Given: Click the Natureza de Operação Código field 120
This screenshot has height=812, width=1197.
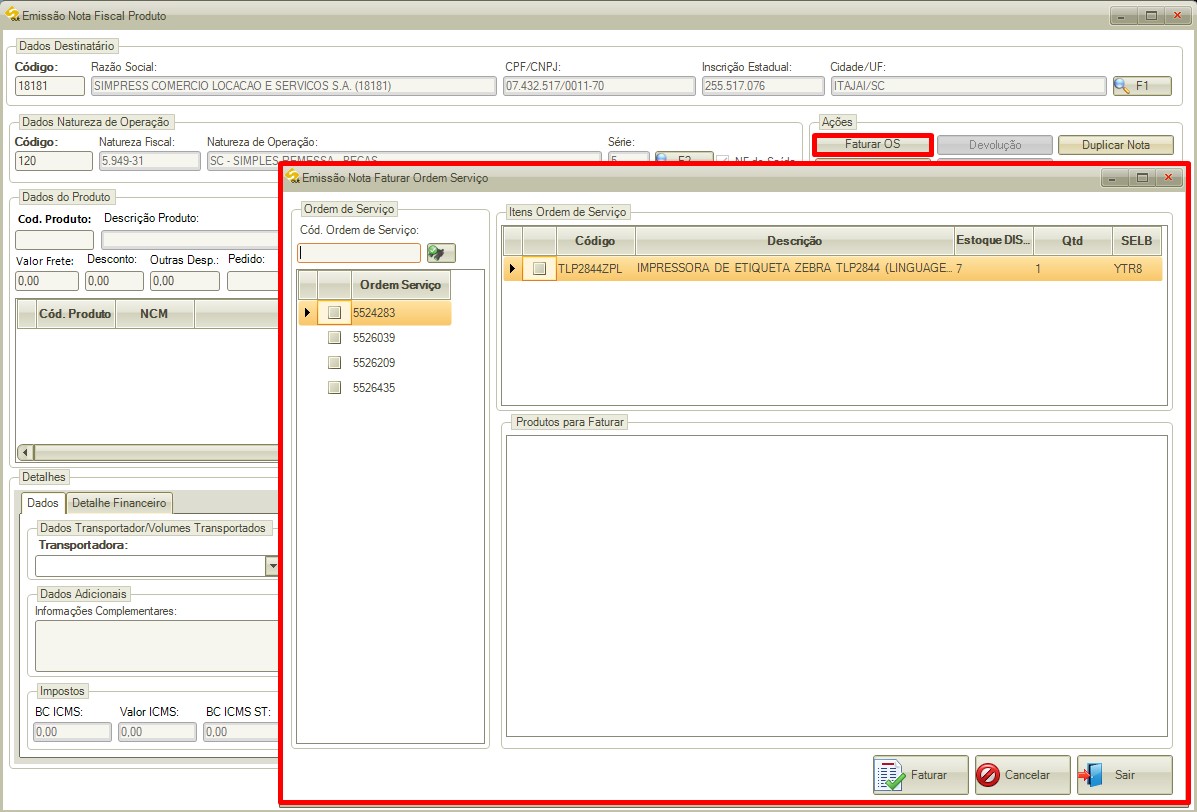Looking at the screenshot, I should click(x=53, y=161).
